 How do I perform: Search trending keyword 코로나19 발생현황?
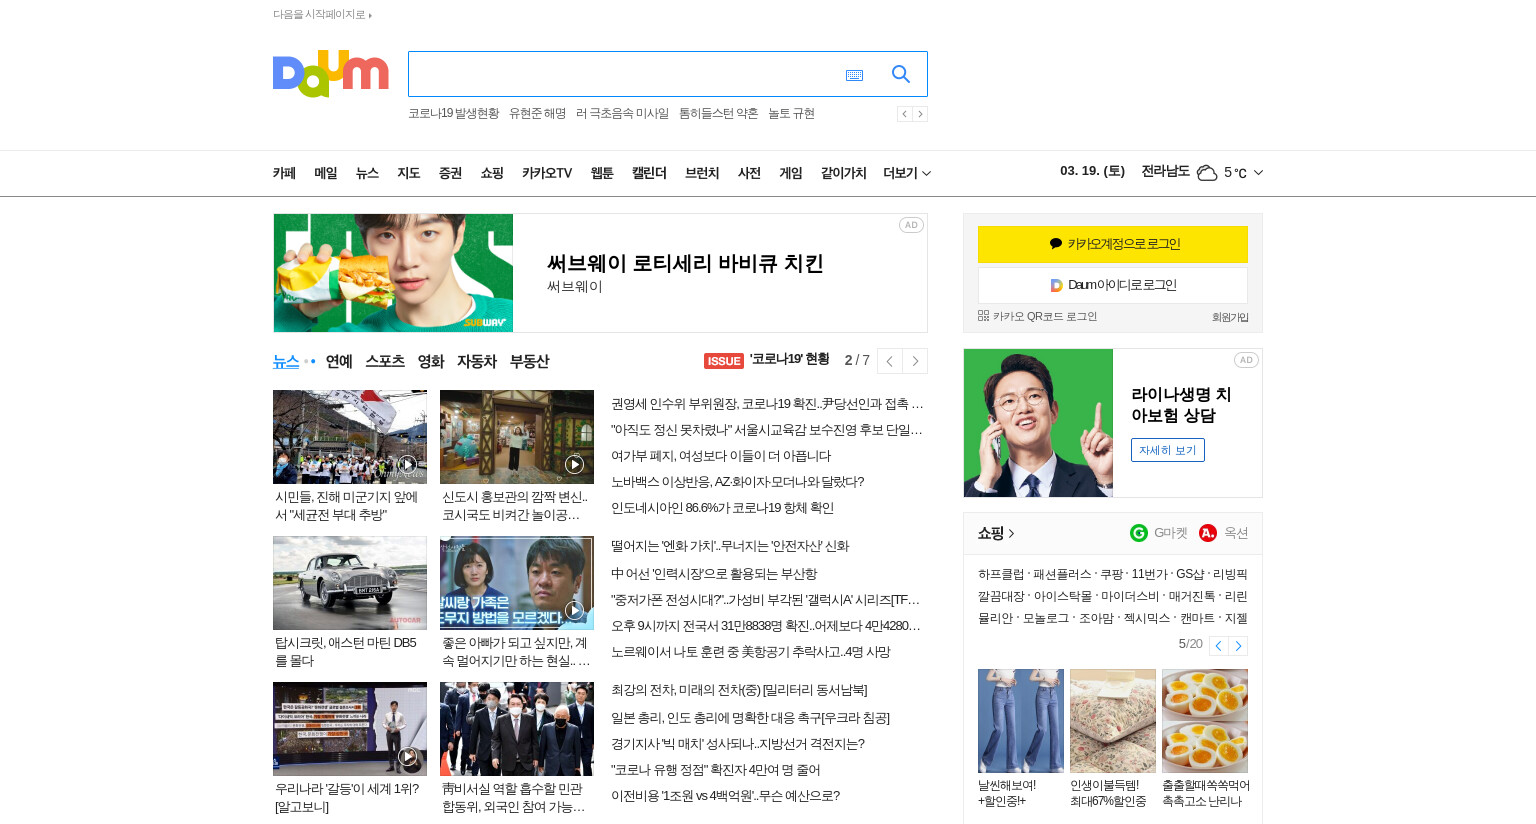[x=453, y=114]
